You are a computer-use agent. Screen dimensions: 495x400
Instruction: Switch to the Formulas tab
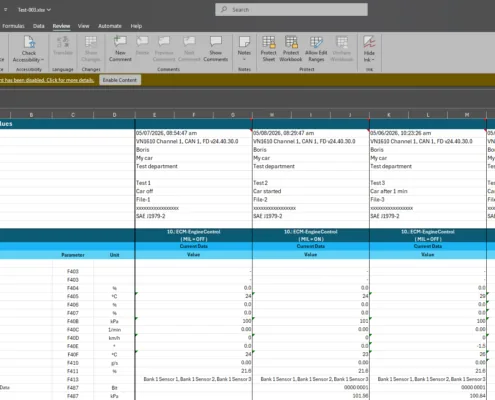(13, 26)
